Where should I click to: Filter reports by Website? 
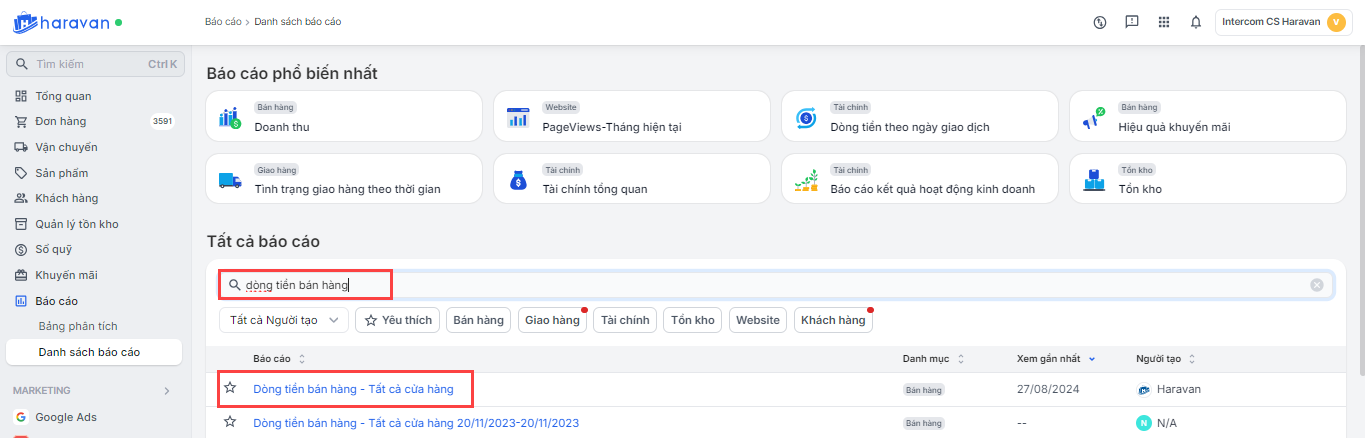click(758, 320)
